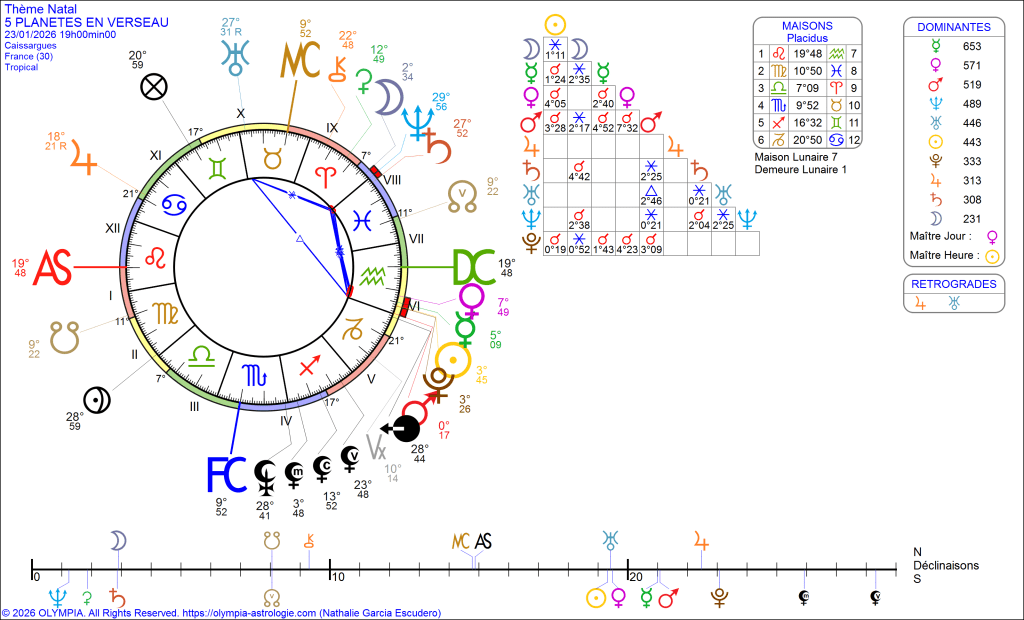Click the Uranus glyph at 27°31 R
Screen dimensions: 1024x620
coord(233,56)
